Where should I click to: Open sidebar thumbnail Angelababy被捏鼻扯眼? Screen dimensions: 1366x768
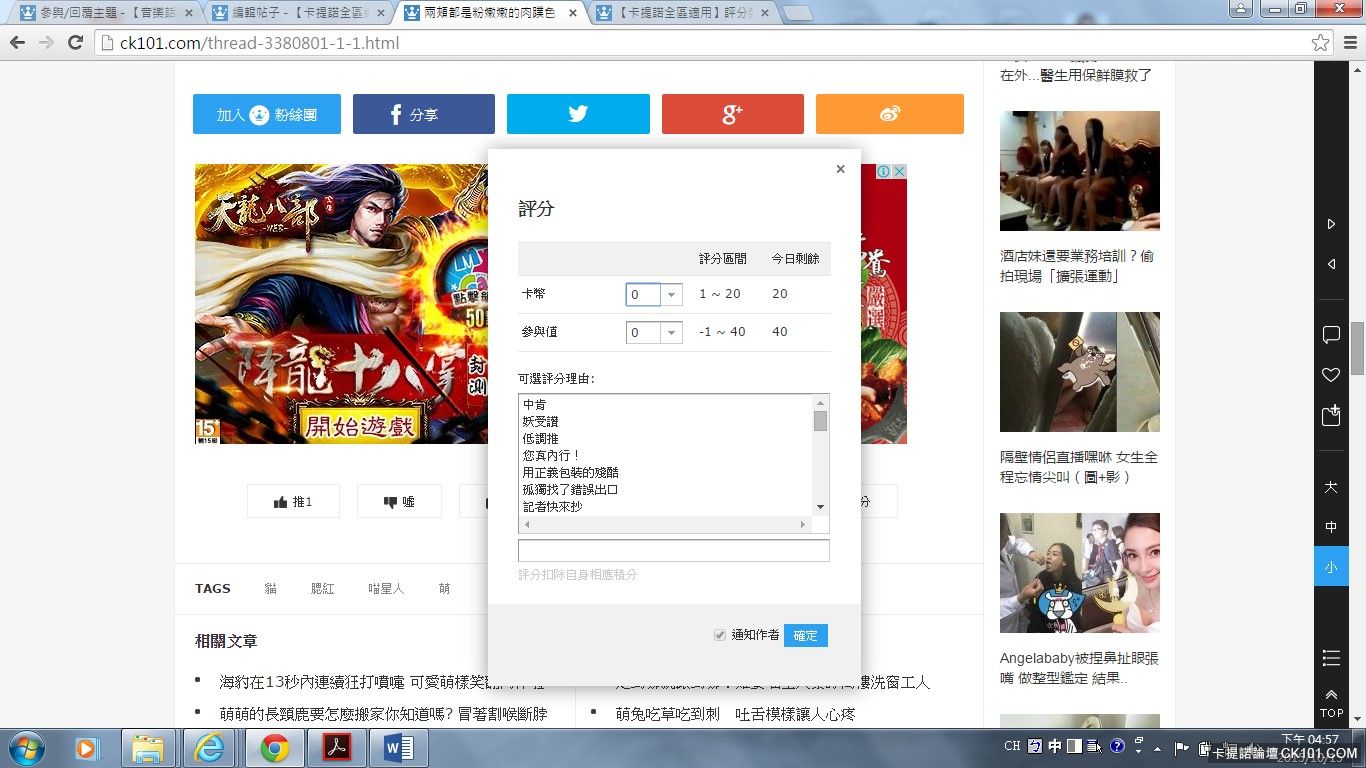click(1080, 573)
